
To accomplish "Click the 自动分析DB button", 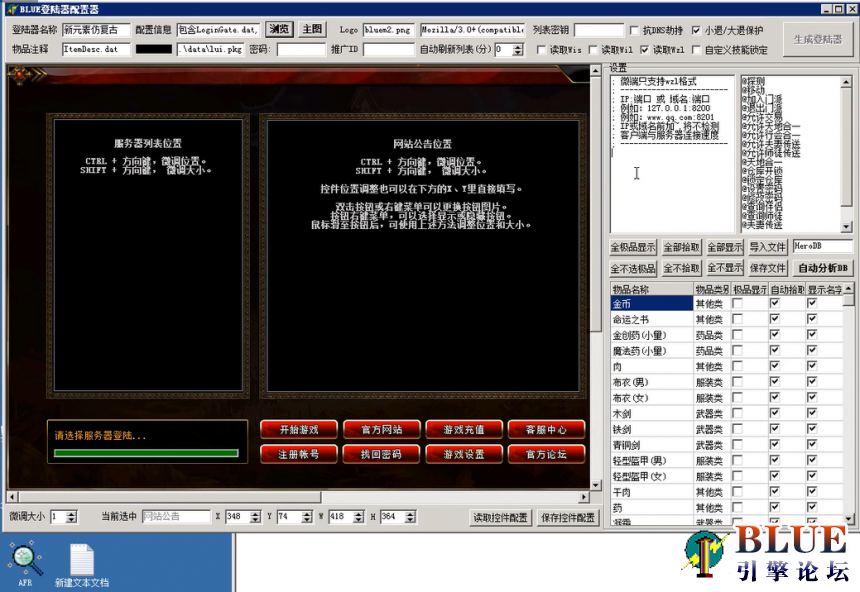I will pyautogui.click(x=823, y=268).
